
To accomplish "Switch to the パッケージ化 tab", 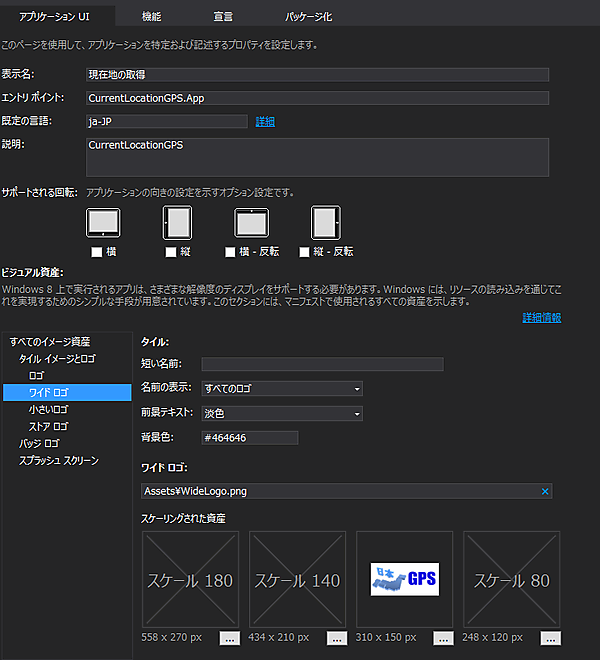I will pyautogui.click(x=309, y=17).
